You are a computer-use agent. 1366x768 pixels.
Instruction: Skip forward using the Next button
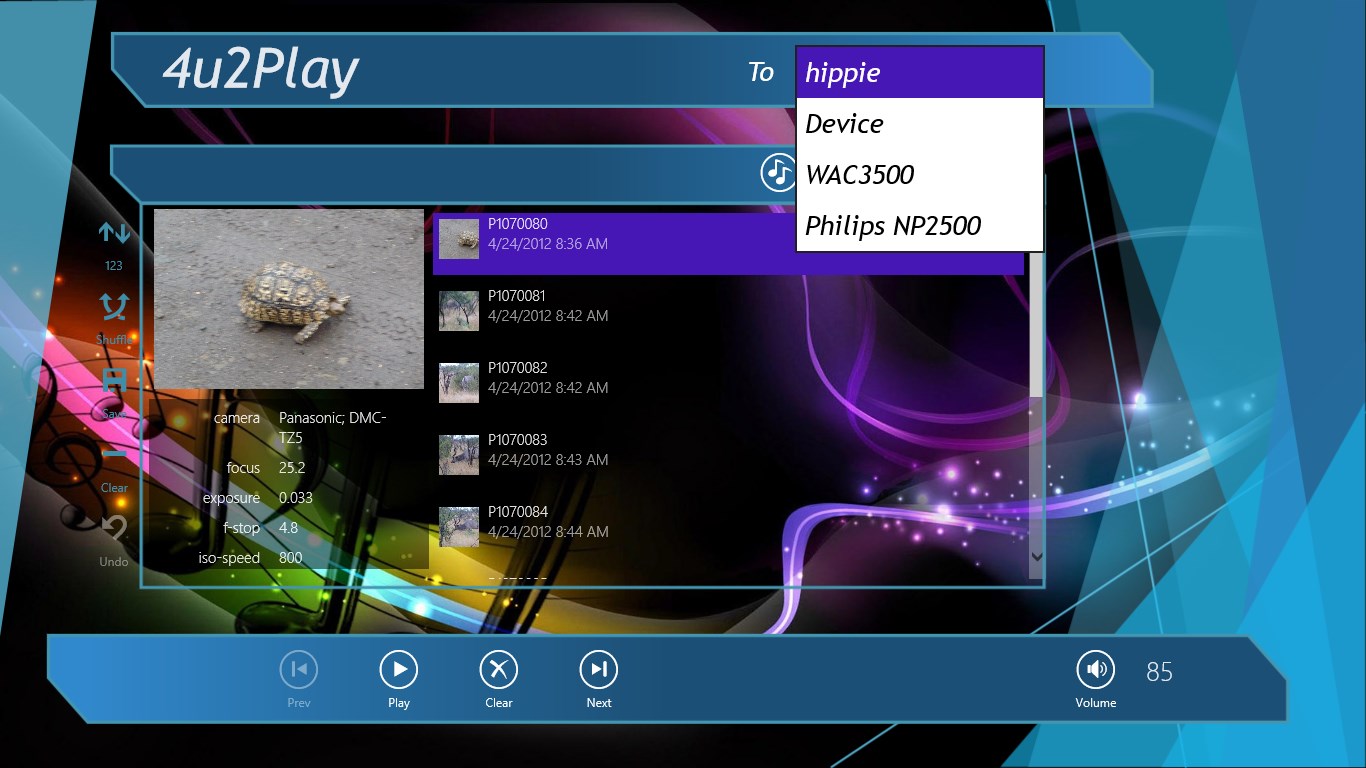click(598, 669)
